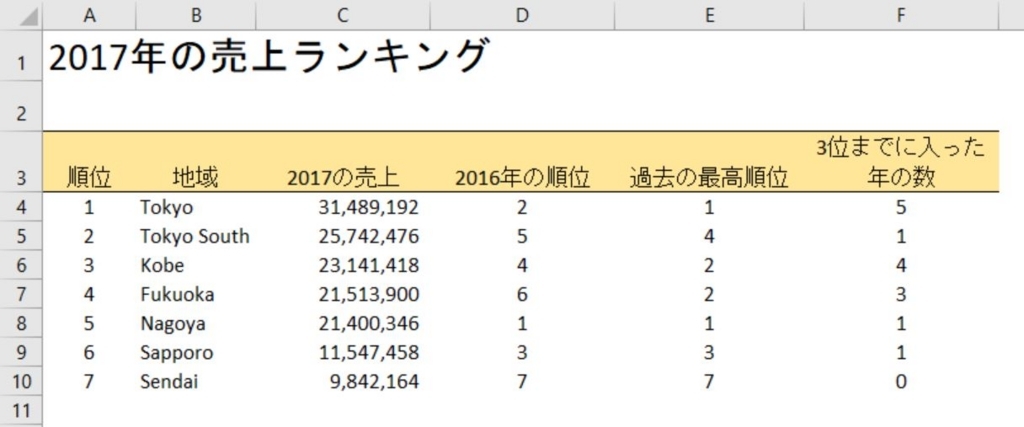Click the 過去の最高順位 header cell
Viewport: 1024px width, 427px height.
709,178
